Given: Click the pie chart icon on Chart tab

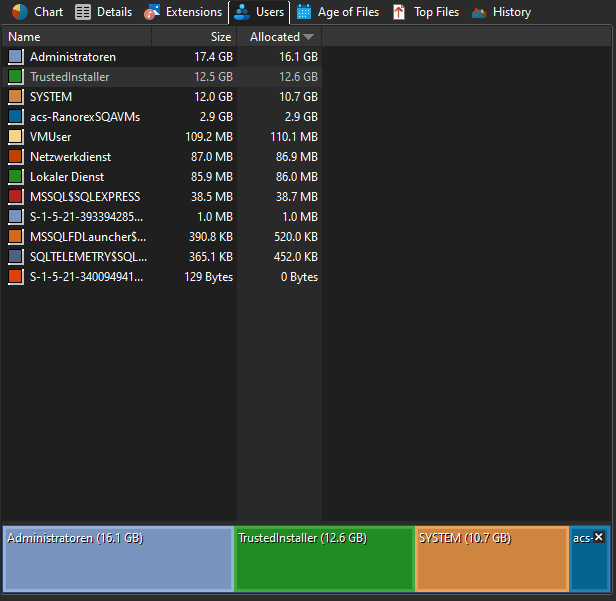Looking at the screenshot, I should pos(20,12).
